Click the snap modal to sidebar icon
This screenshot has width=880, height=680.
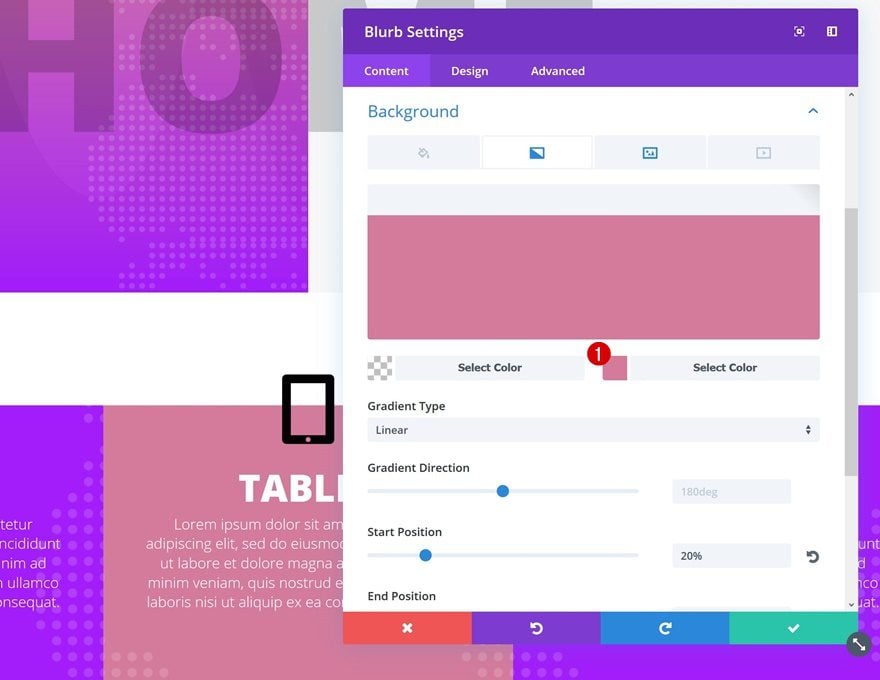tap(832, 31)
